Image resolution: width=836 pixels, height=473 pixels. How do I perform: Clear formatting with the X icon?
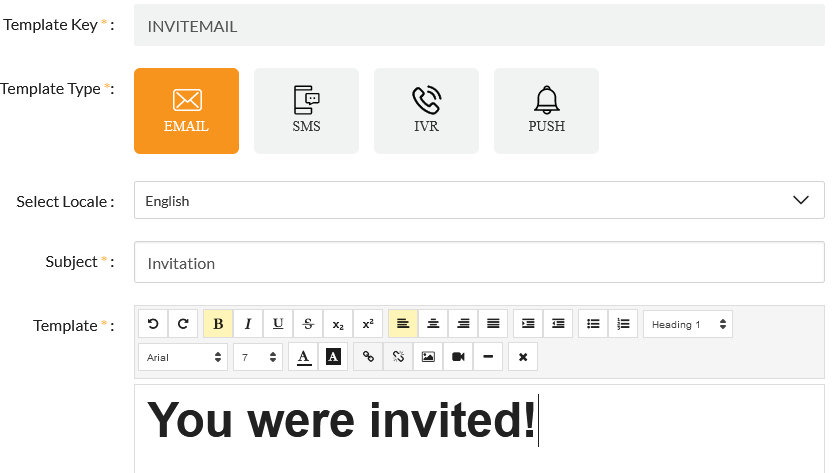click(523, 357)
